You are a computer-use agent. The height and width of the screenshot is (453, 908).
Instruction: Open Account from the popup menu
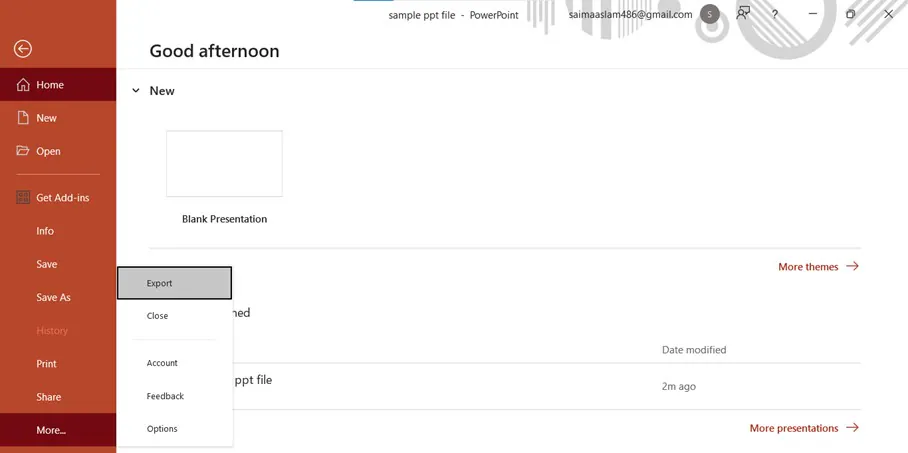click(x=162, y=363)
